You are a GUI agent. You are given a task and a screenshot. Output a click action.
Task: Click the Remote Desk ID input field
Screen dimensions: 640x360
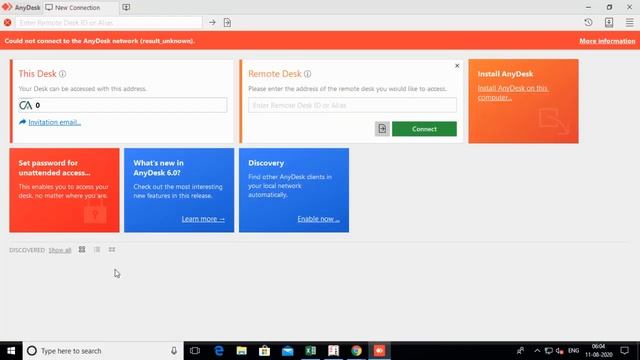click(352, 105)
